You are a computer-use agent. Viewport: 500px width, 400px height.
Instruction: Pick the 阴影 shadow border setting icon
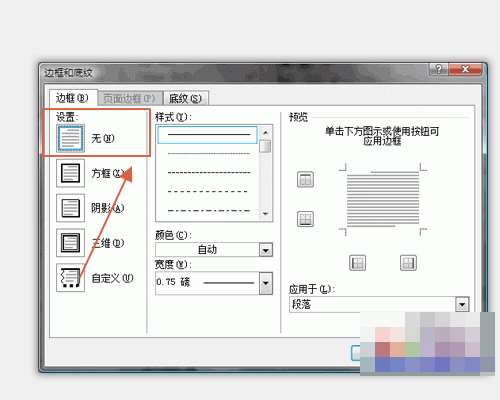pos(70,208)
